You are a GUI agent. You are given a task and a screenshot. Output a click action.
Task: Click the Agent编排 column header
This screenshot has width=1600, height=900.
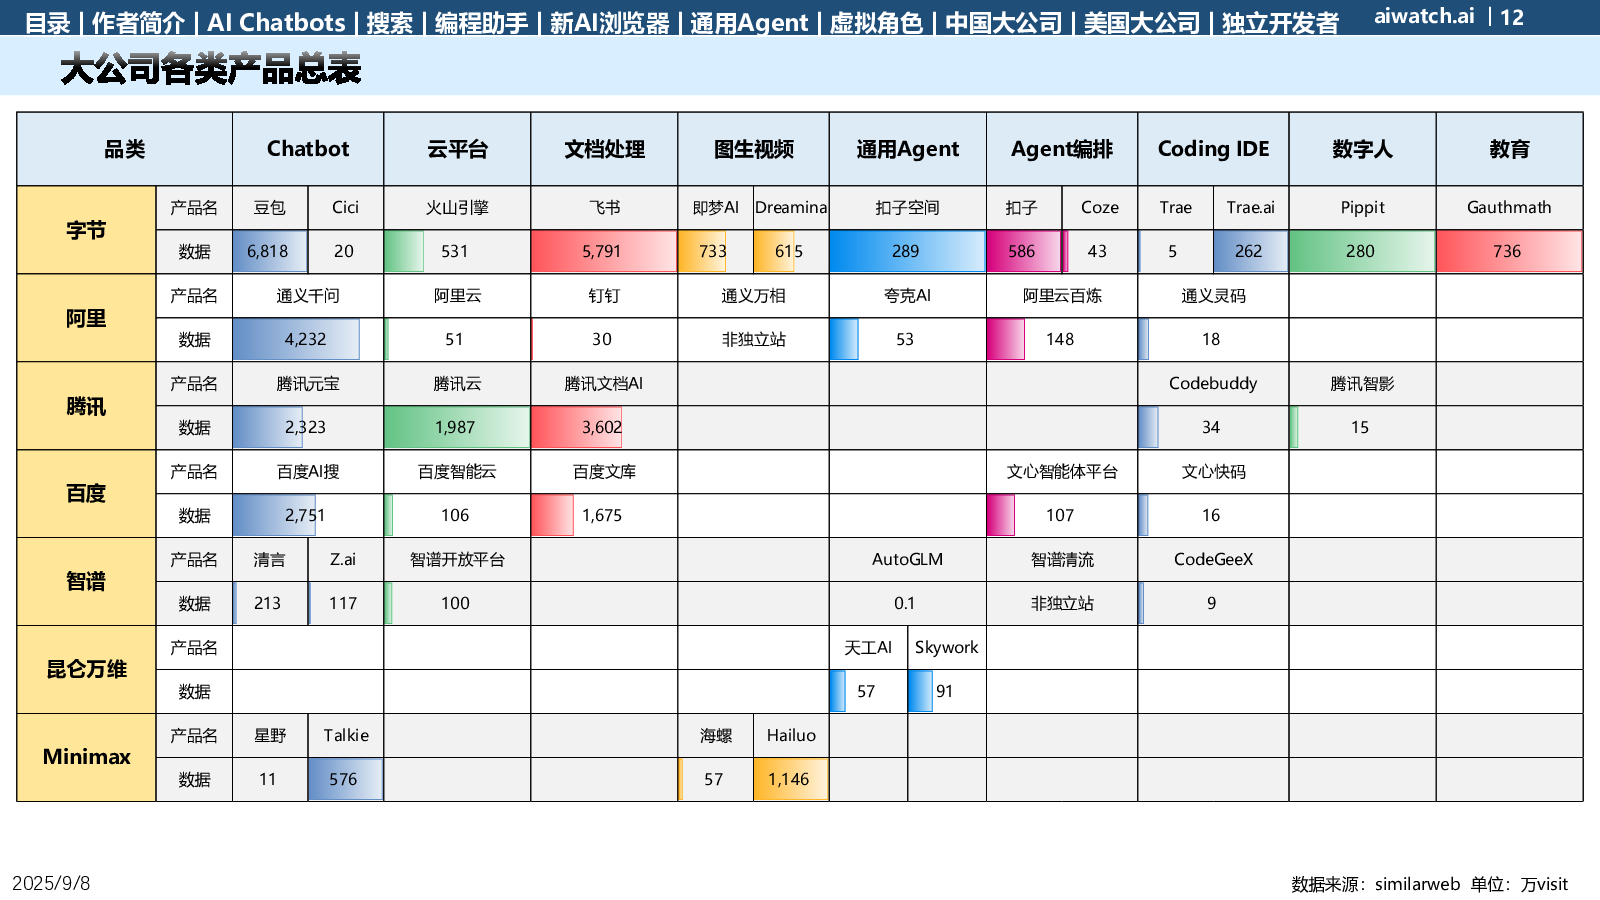(x=1062, y=149)
